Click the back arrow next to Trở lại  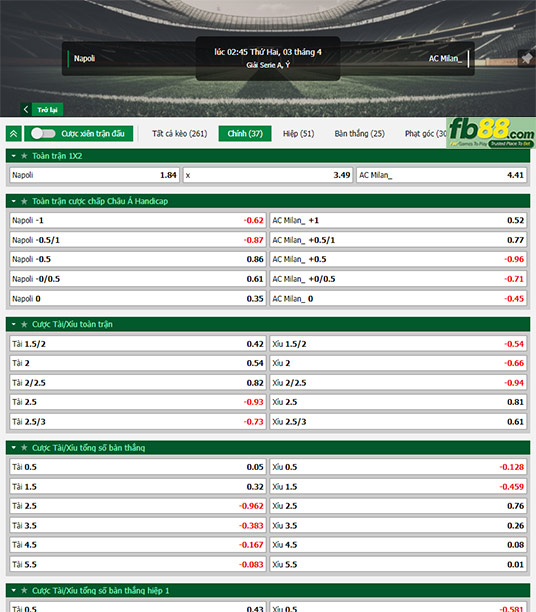[x=26, y=109]
